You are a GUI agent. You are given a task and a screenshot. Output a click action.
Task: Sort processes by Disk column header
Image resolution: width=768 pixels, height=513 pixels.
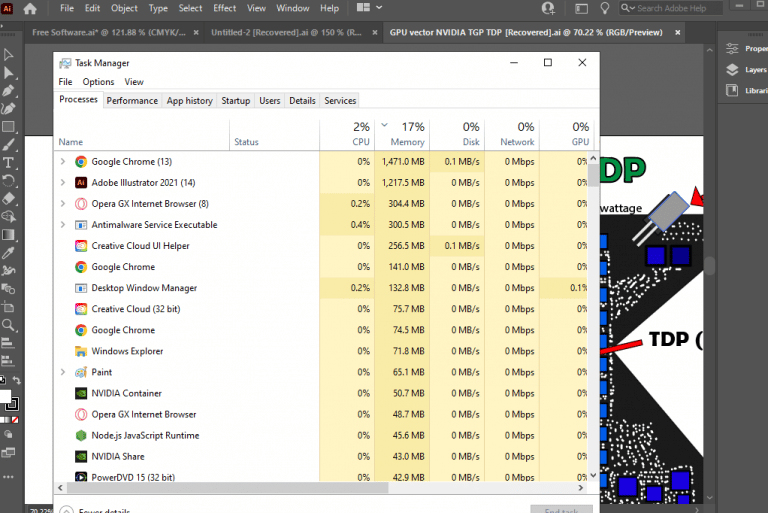coord(457,134)
